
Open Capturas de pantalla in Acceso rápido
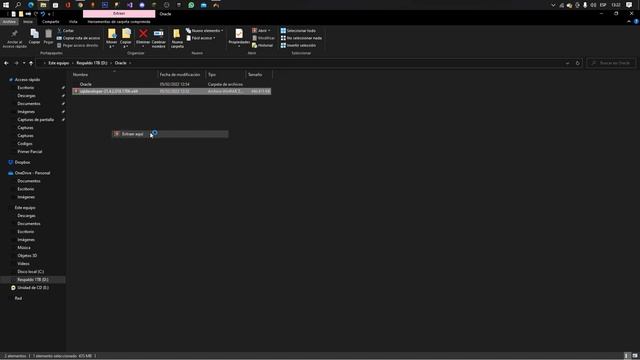[36, 120]
